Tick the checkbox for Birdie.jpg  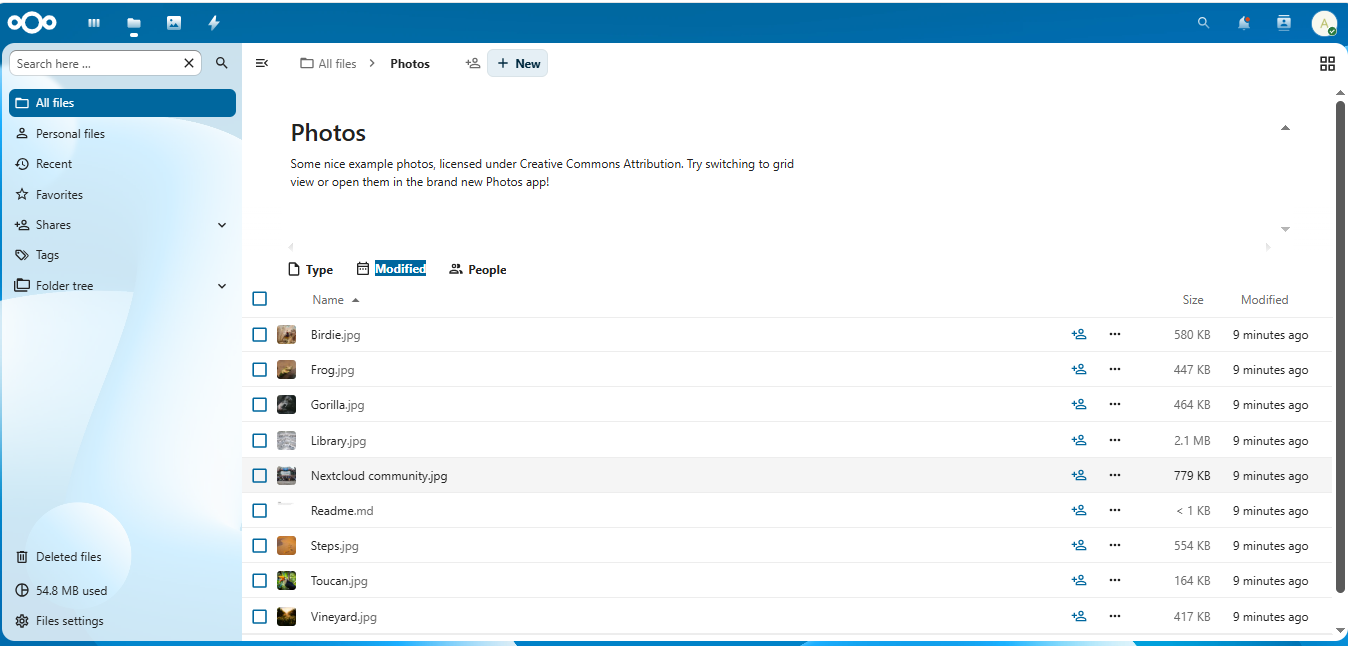point(260,335)
